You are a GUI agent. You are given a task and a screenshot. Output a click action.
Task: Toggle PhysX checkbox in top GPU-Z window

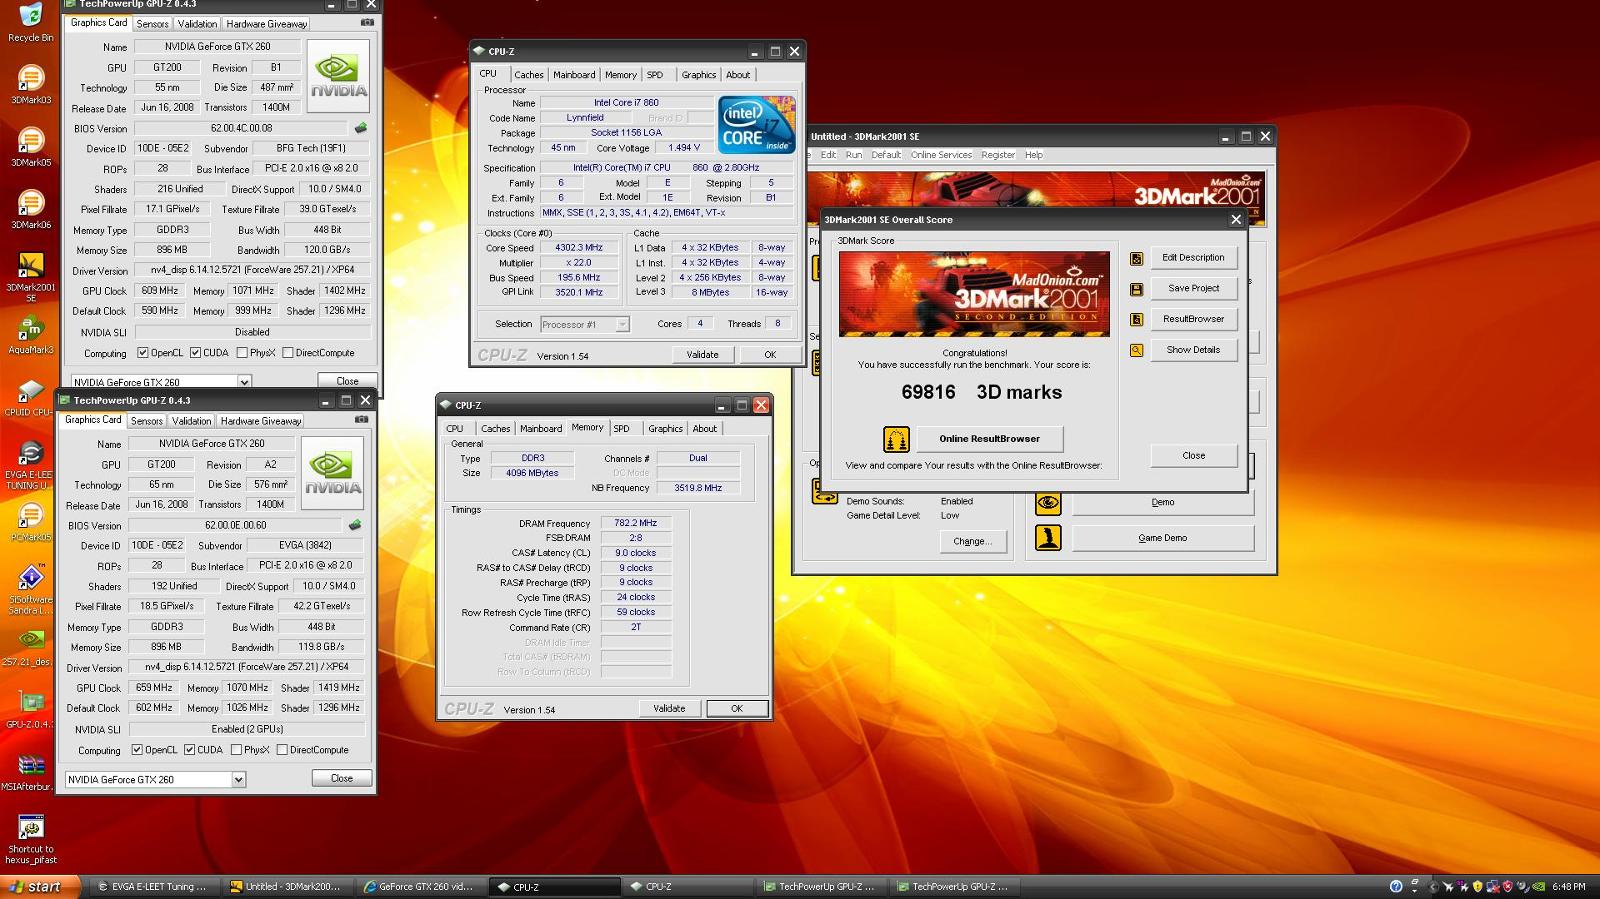click(x=242, y=353)
